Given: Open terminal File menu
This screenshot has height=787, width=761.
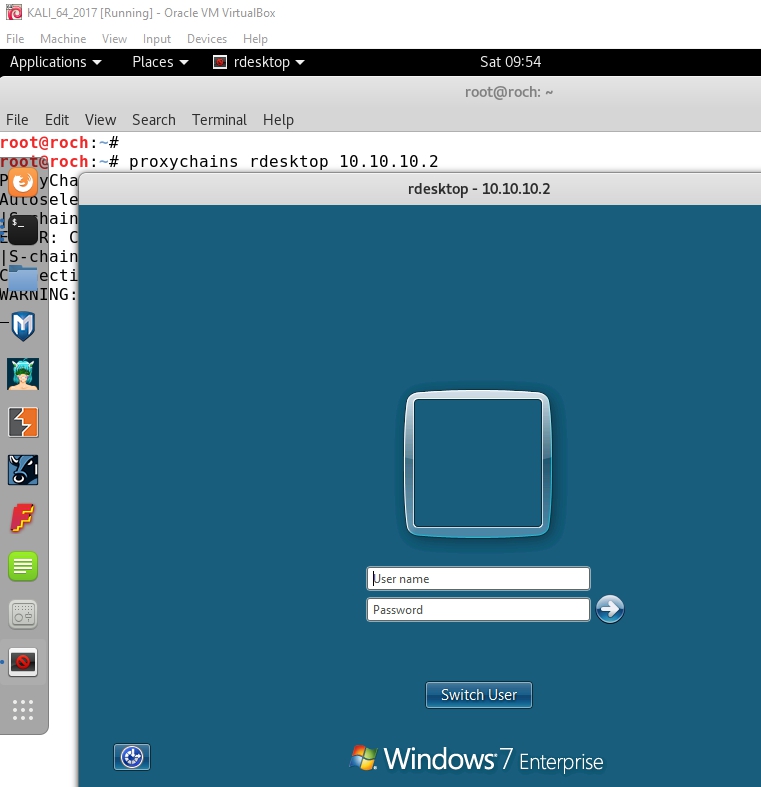Looking at the screenshot, I should pyautogui.click(x=17, y=119).
